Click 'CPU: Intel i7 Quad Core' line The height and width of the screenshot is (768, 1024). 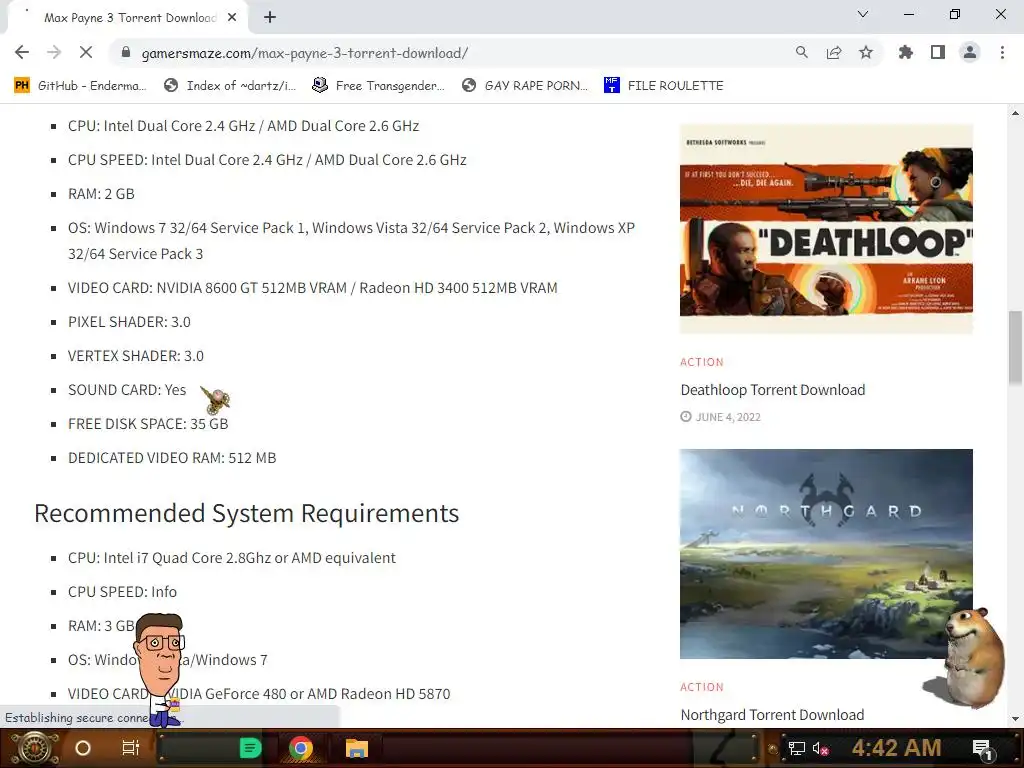pyautogui.click(x=232, y=558)
